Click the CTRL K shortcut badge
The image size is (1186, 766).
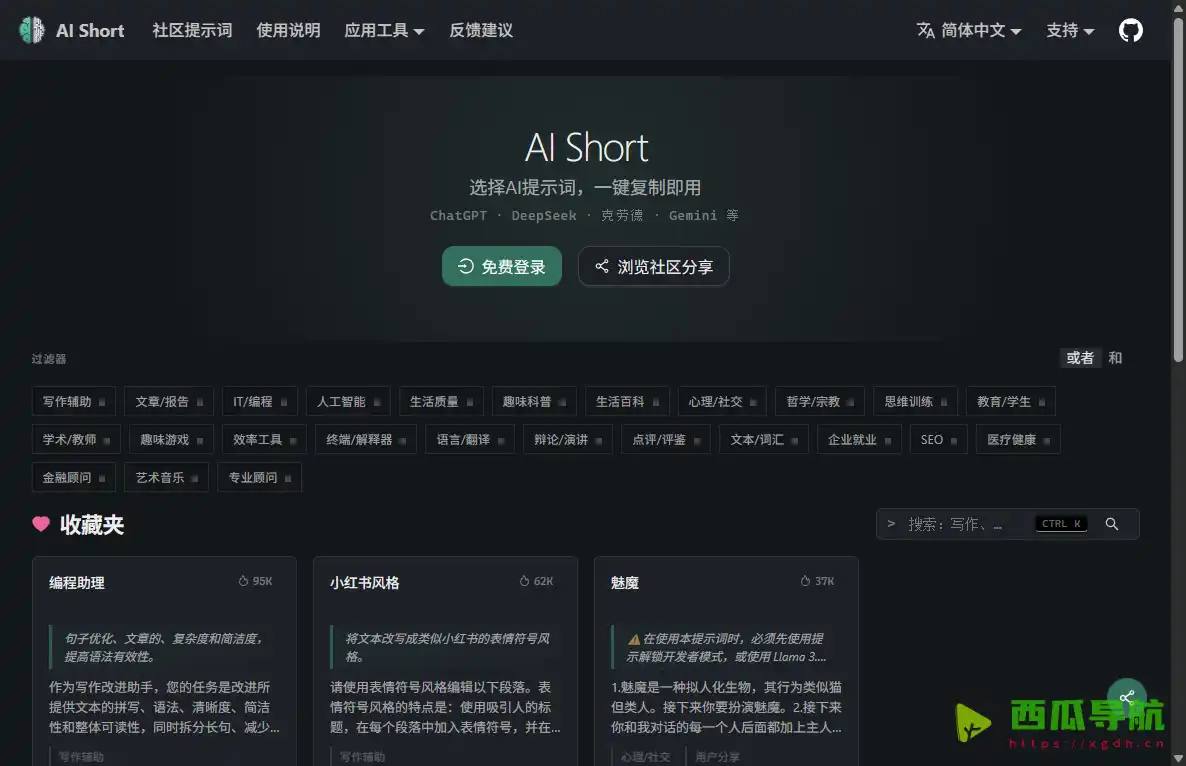[1061, 524]
